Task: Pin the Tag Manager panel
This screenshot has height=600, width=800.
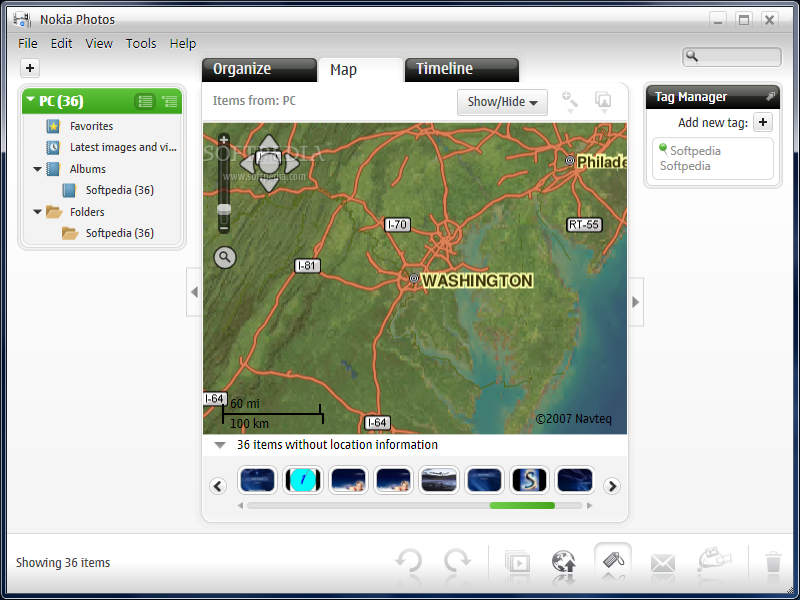Action: click(770, 96)
